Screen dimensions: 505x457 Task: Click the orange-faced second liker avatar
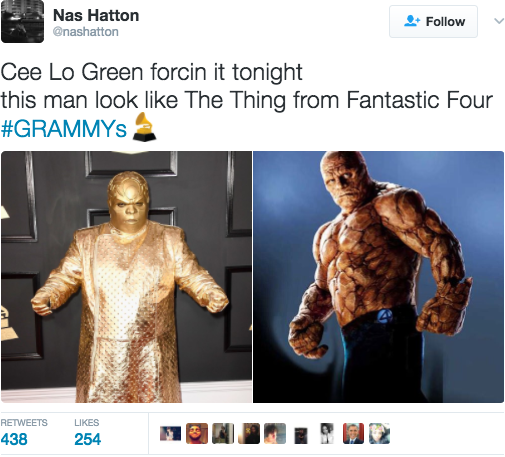click(197, 433)
